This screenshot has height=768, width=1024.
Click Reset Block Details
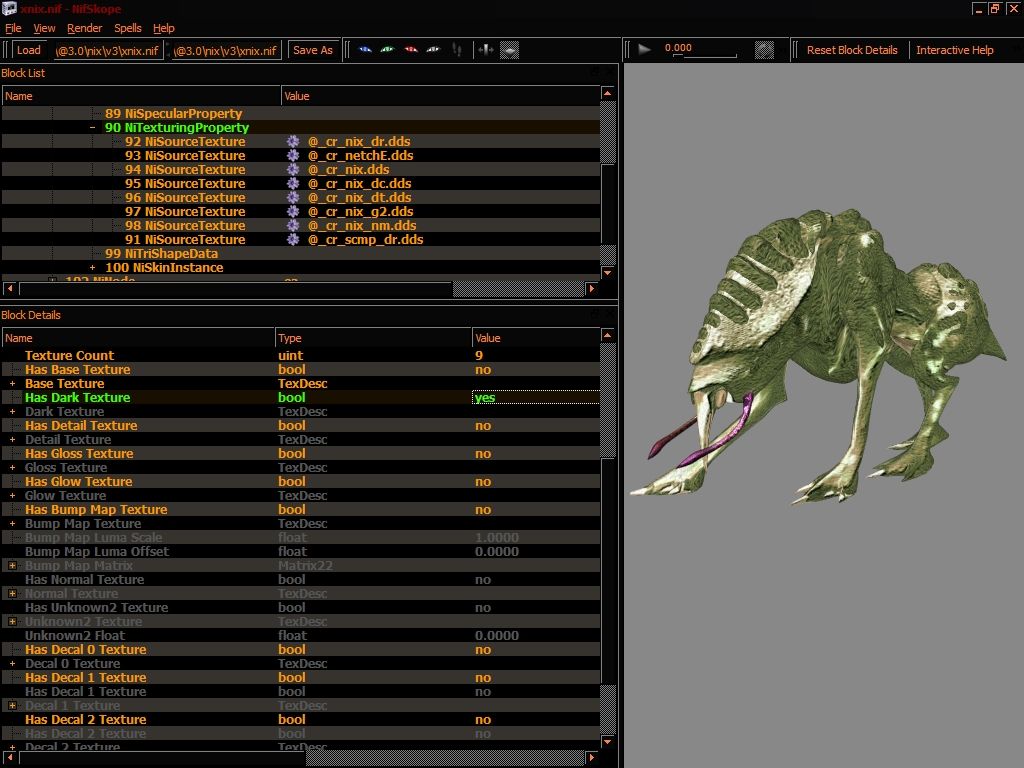(x=852, y=50)
